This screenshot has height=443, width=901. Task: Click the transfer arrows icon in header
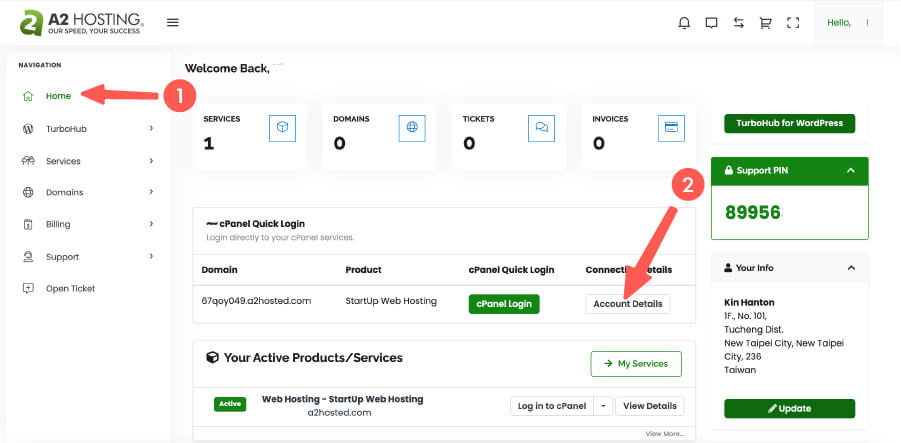[739, 23]
